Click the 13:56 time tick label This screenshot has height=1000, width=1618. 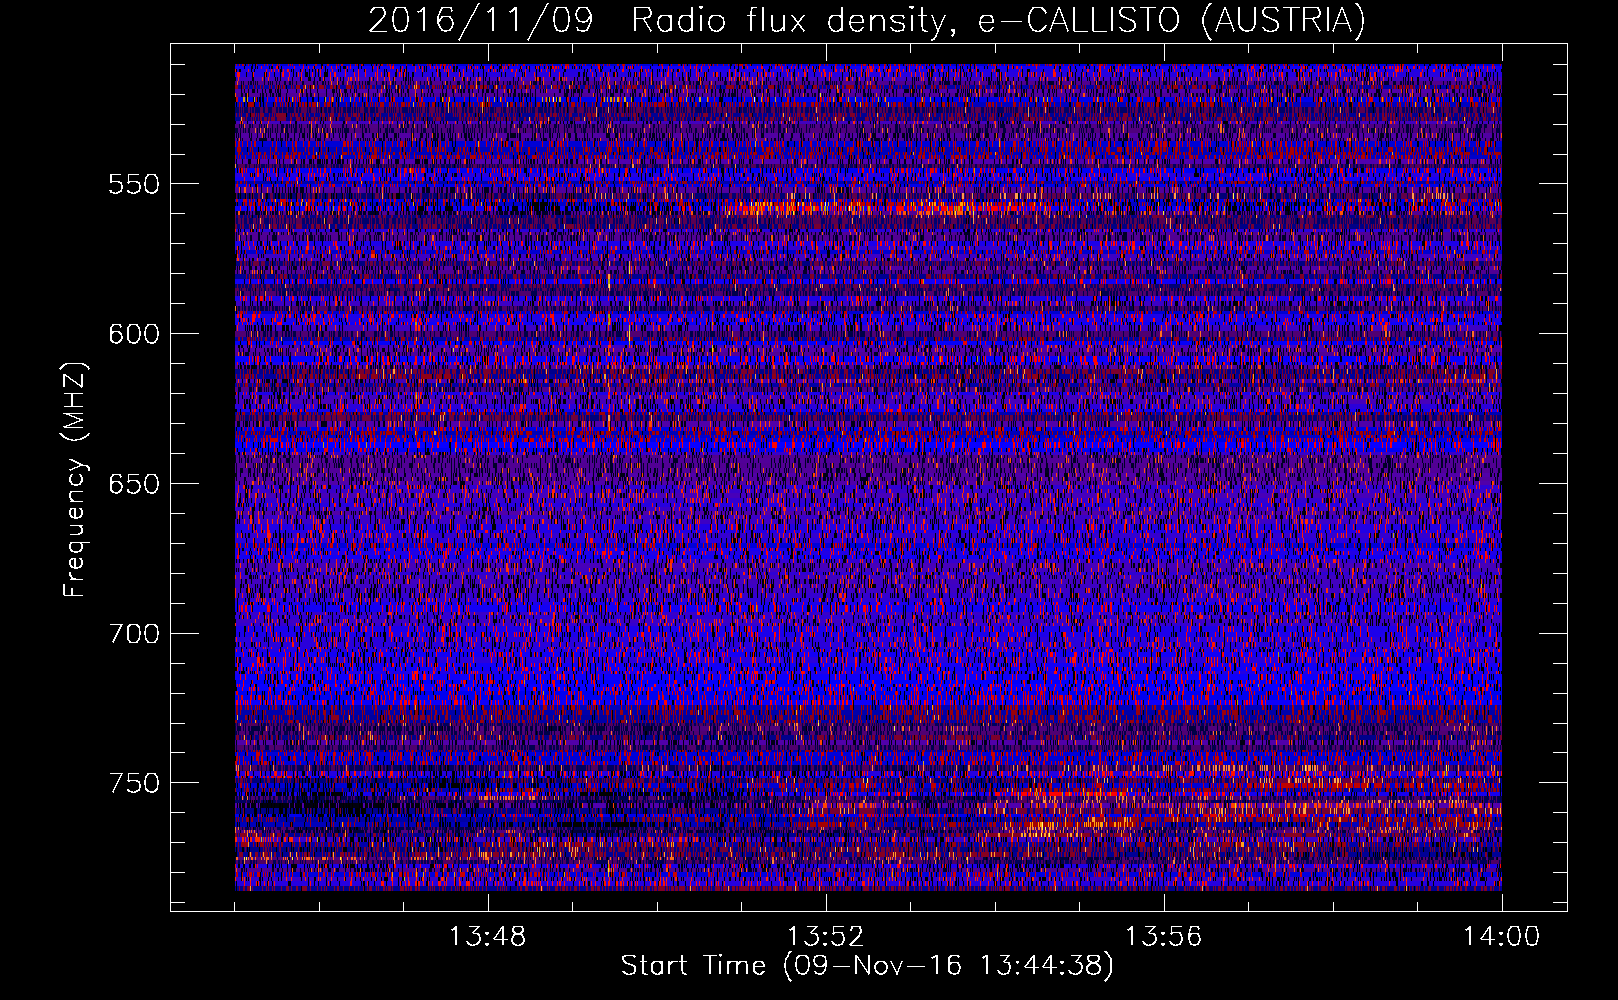pos(1163,937)
